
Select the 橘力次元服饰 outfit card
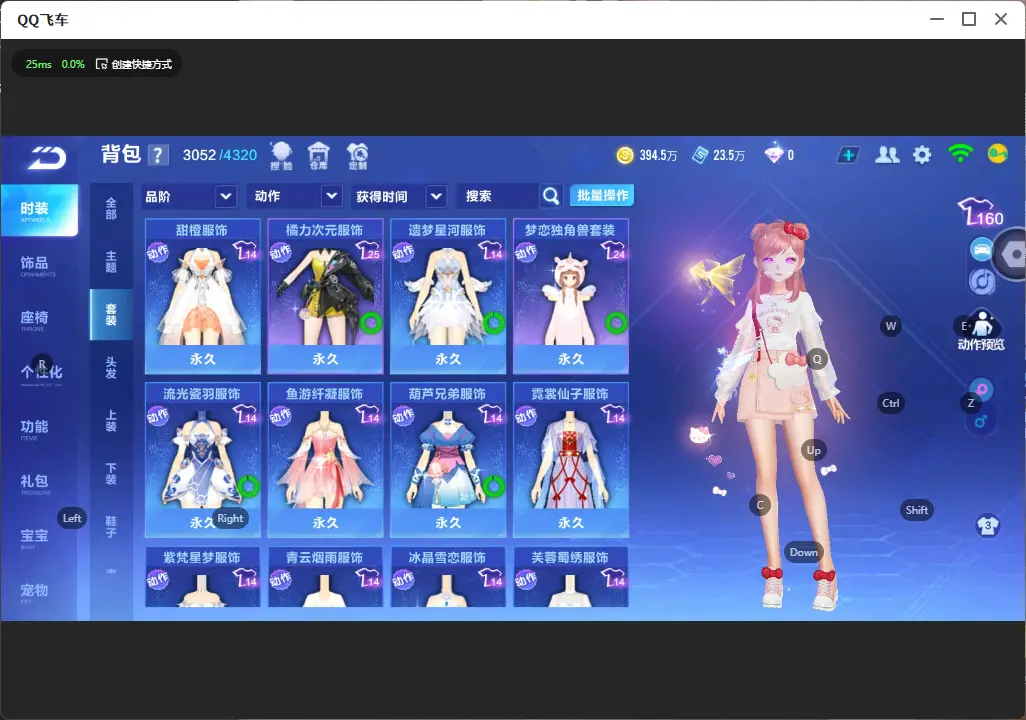pyautogui.click(x=325, y=296)
